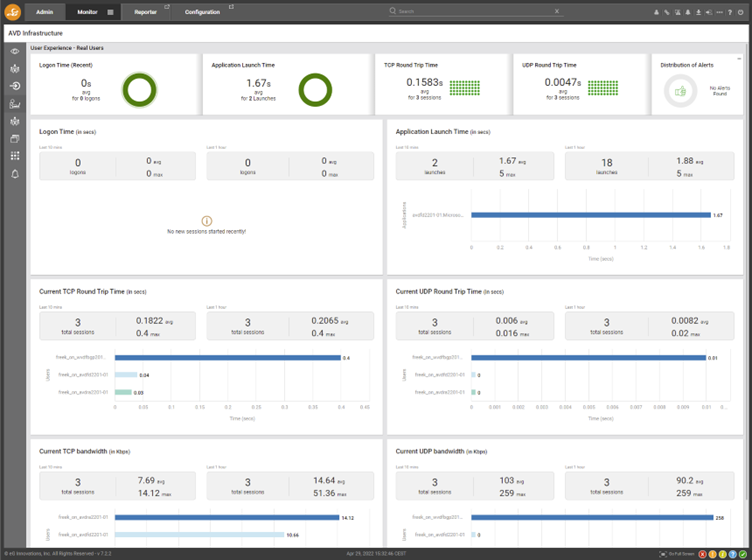Click the alarm bell icon in top bar
752x560 pixels.
tap(688, 12)
